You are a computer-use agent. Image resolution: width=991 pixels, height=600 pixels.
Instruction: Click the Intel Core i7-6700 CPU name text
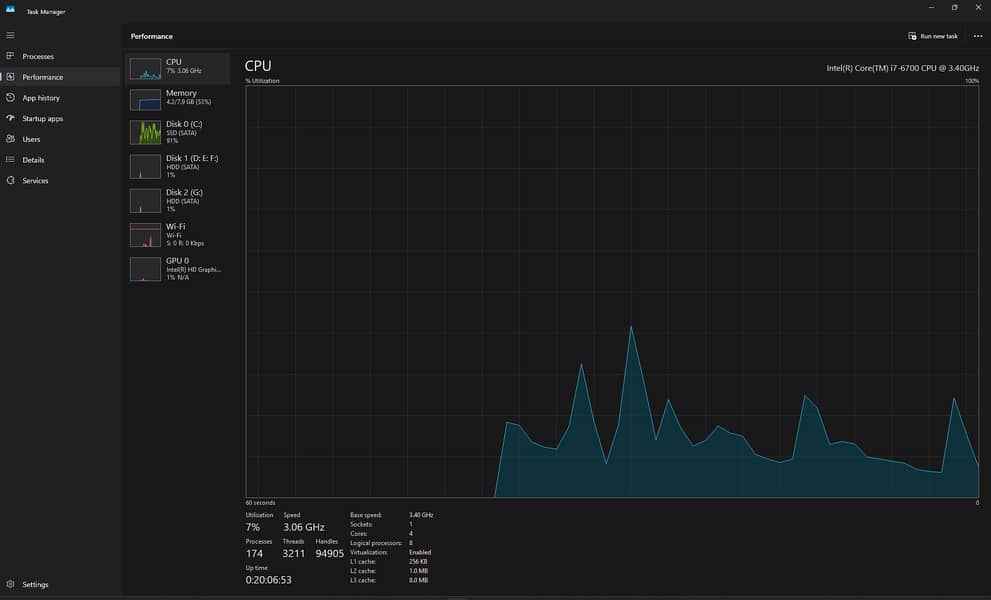903,68
